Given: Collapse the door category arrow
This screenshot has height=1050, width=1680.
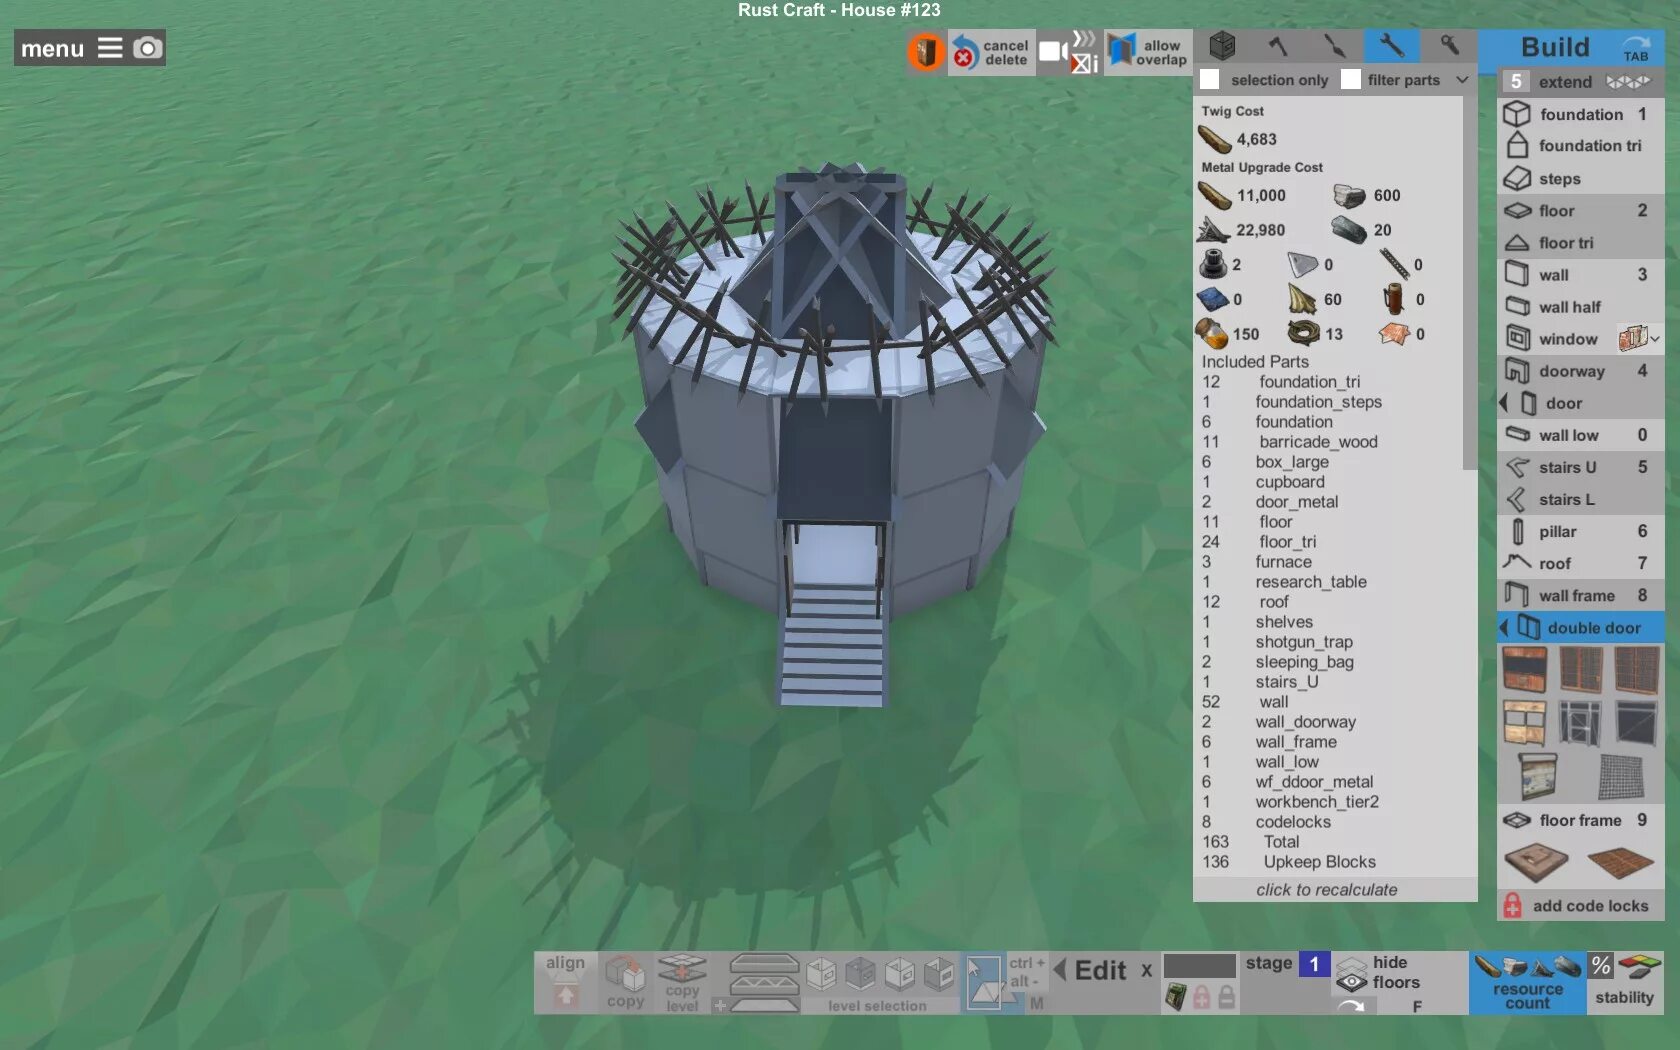Looking at the screenshot, I should pos(1503,403).
